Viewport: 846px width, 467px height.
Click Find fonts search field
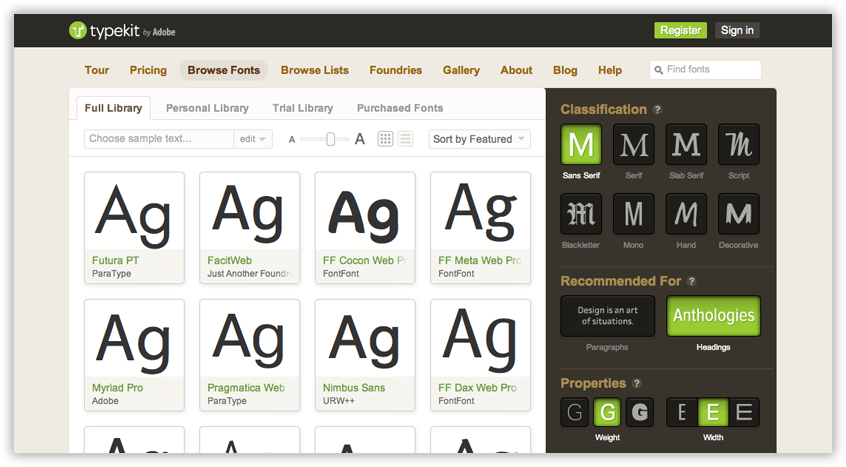click(706, 70)
